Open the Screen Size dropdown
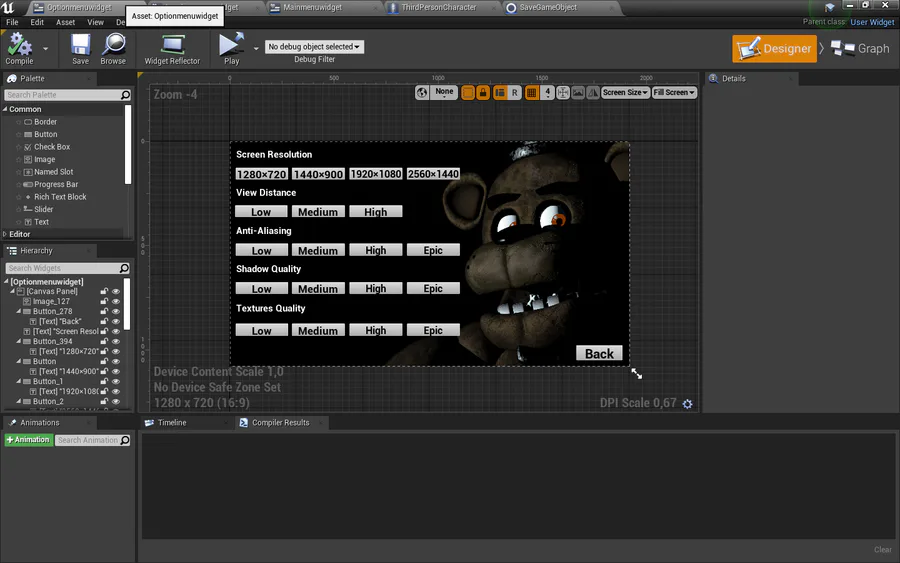 tap(625, 92)
